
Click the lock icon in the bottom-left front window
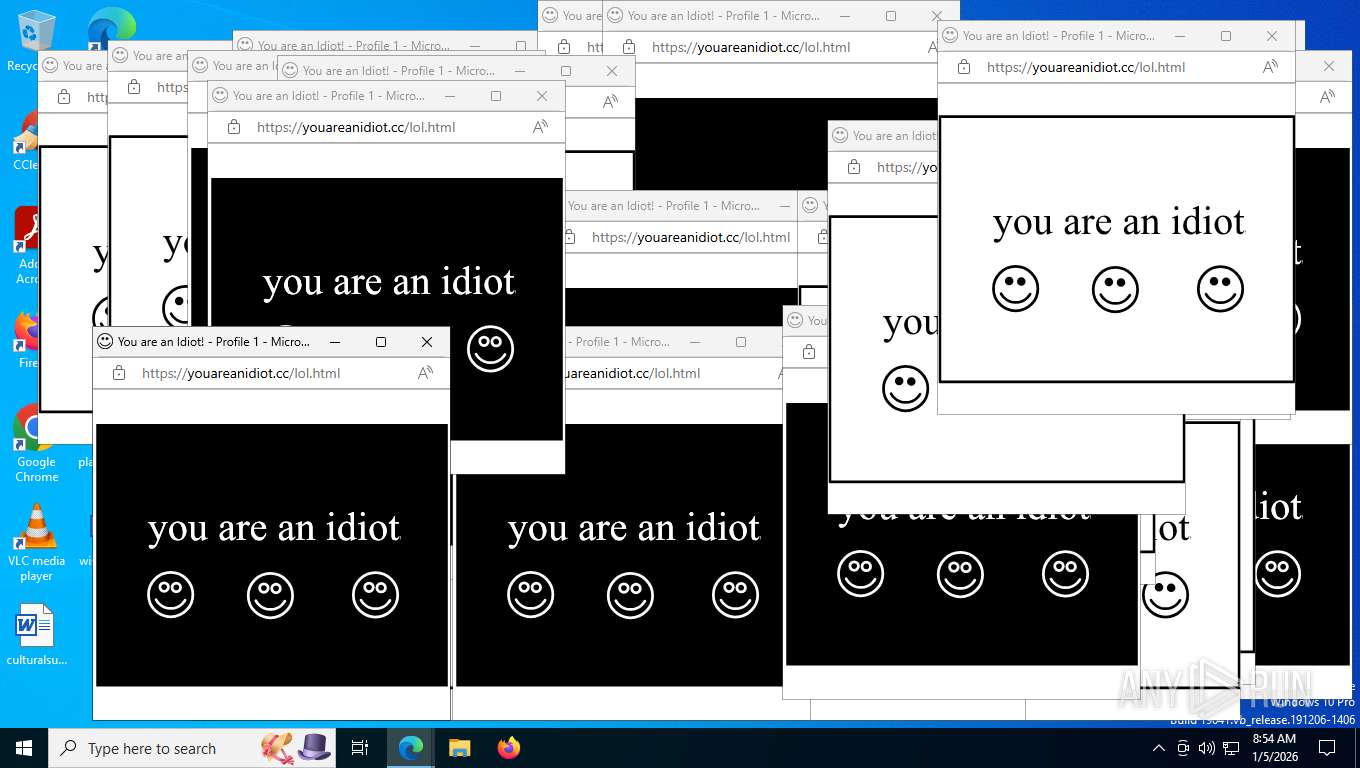coord(119,373)
